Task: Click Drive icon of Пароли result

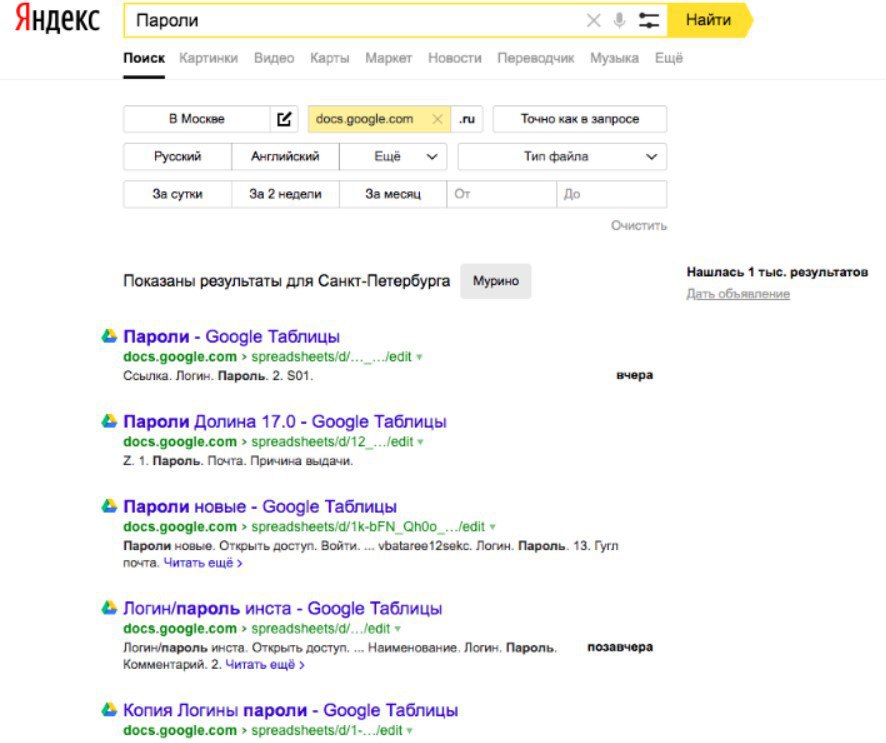Action: (x=108, y=336)
